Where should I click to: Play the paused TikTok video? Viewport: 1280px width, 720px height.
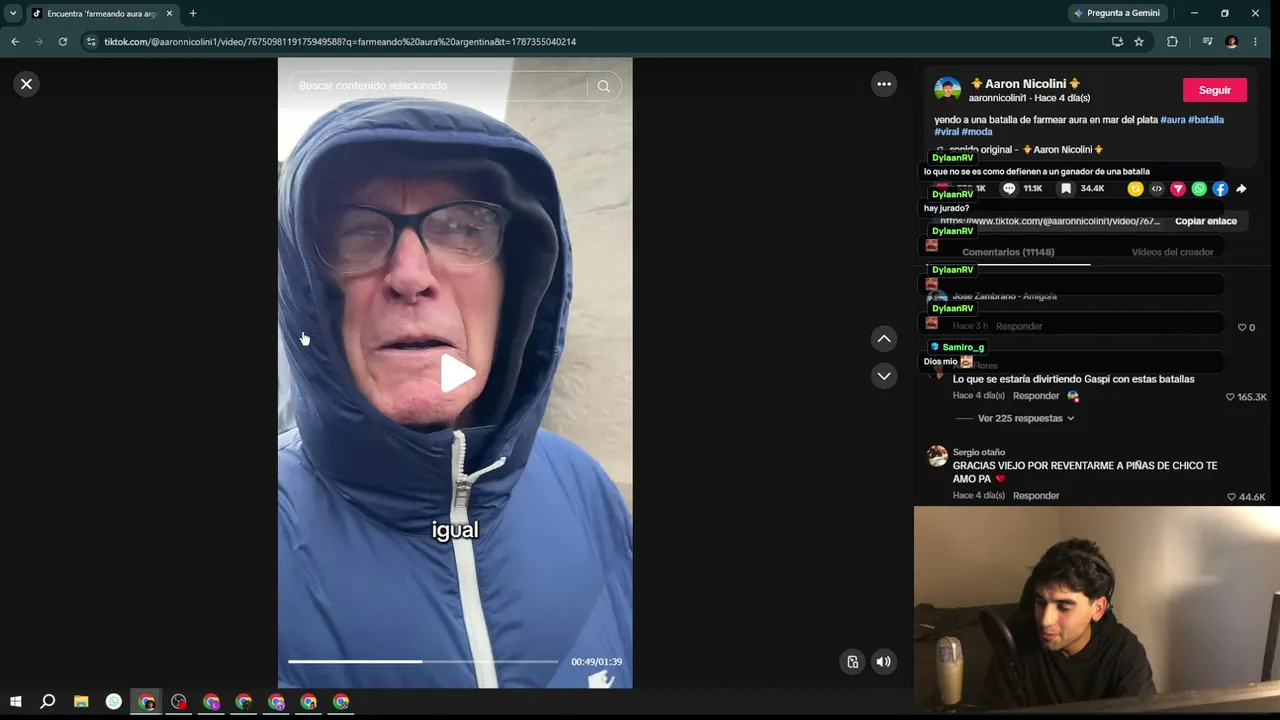tap(457, 374)
